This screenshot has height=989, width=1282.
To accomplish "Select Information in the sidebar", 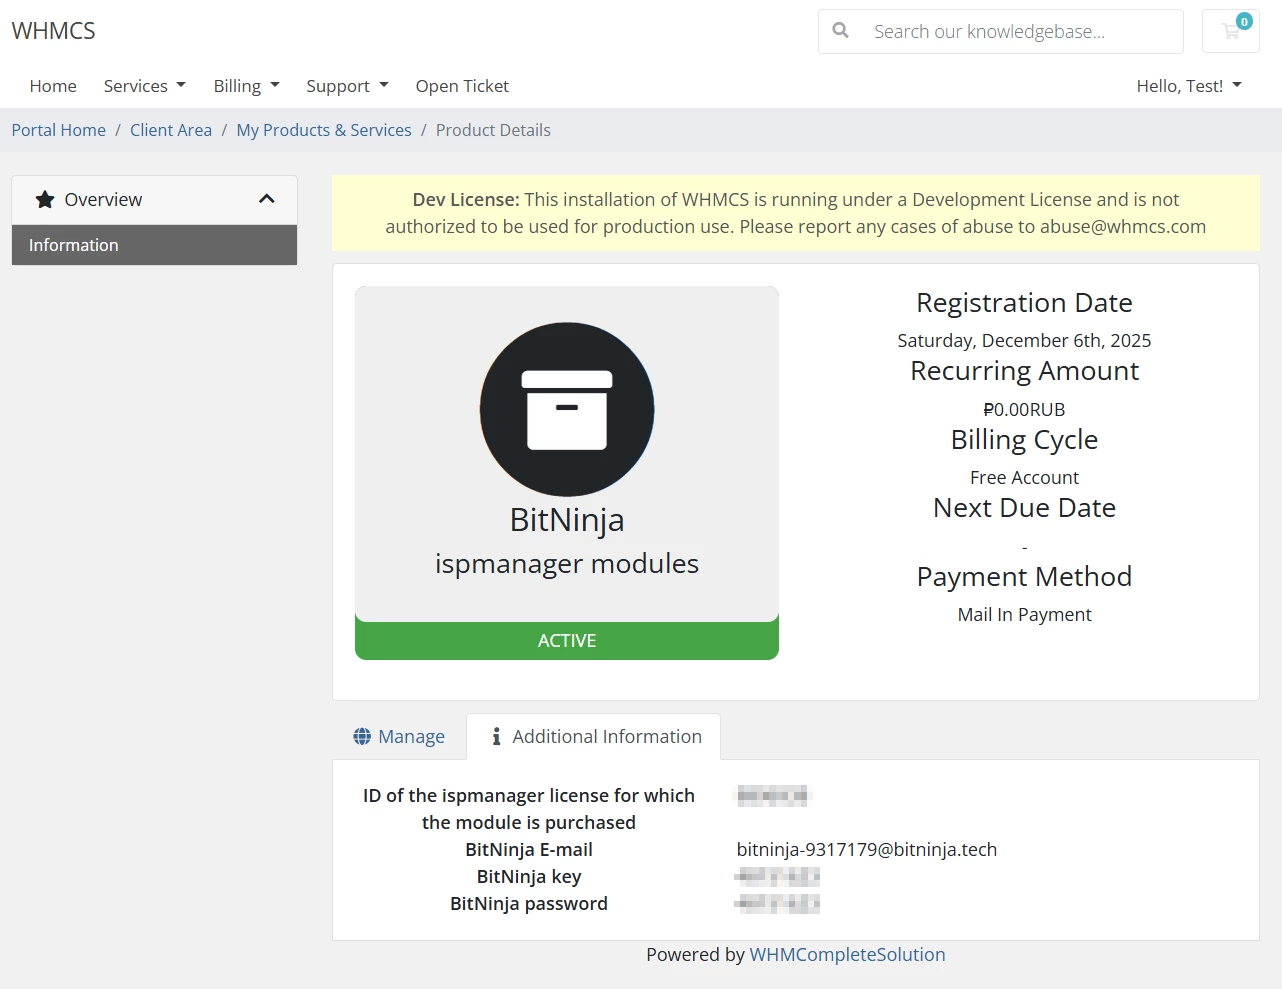I will [154, 245].
